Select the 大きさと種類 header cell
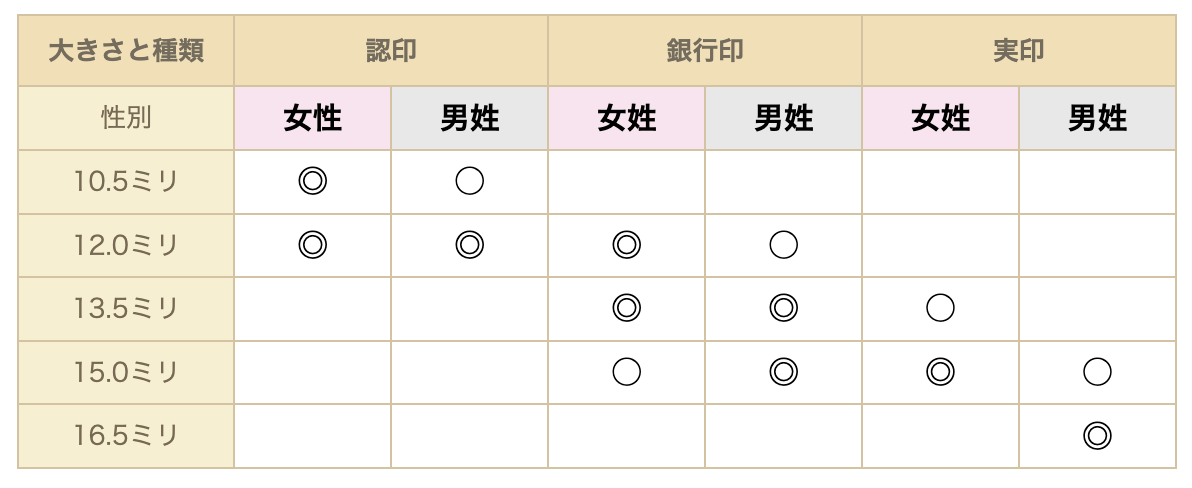The image size is (1192, 488). pyautogui.click(x=126, y=51)
